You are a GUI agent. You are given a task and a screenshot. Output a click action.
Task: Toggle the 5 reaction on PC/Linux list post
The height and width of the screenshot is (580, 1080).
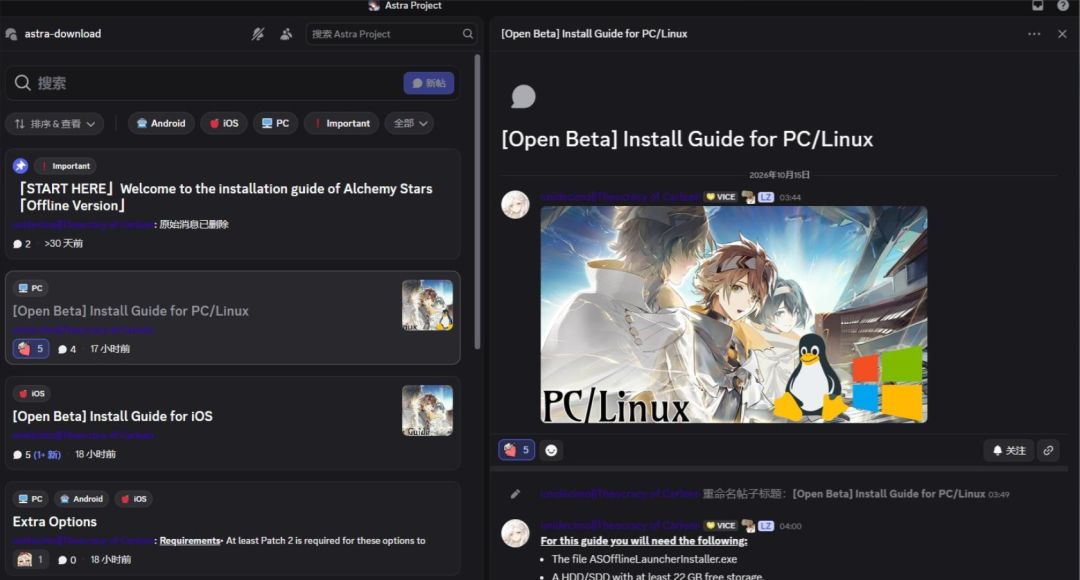pyautogui.click(x=31, y=349)
